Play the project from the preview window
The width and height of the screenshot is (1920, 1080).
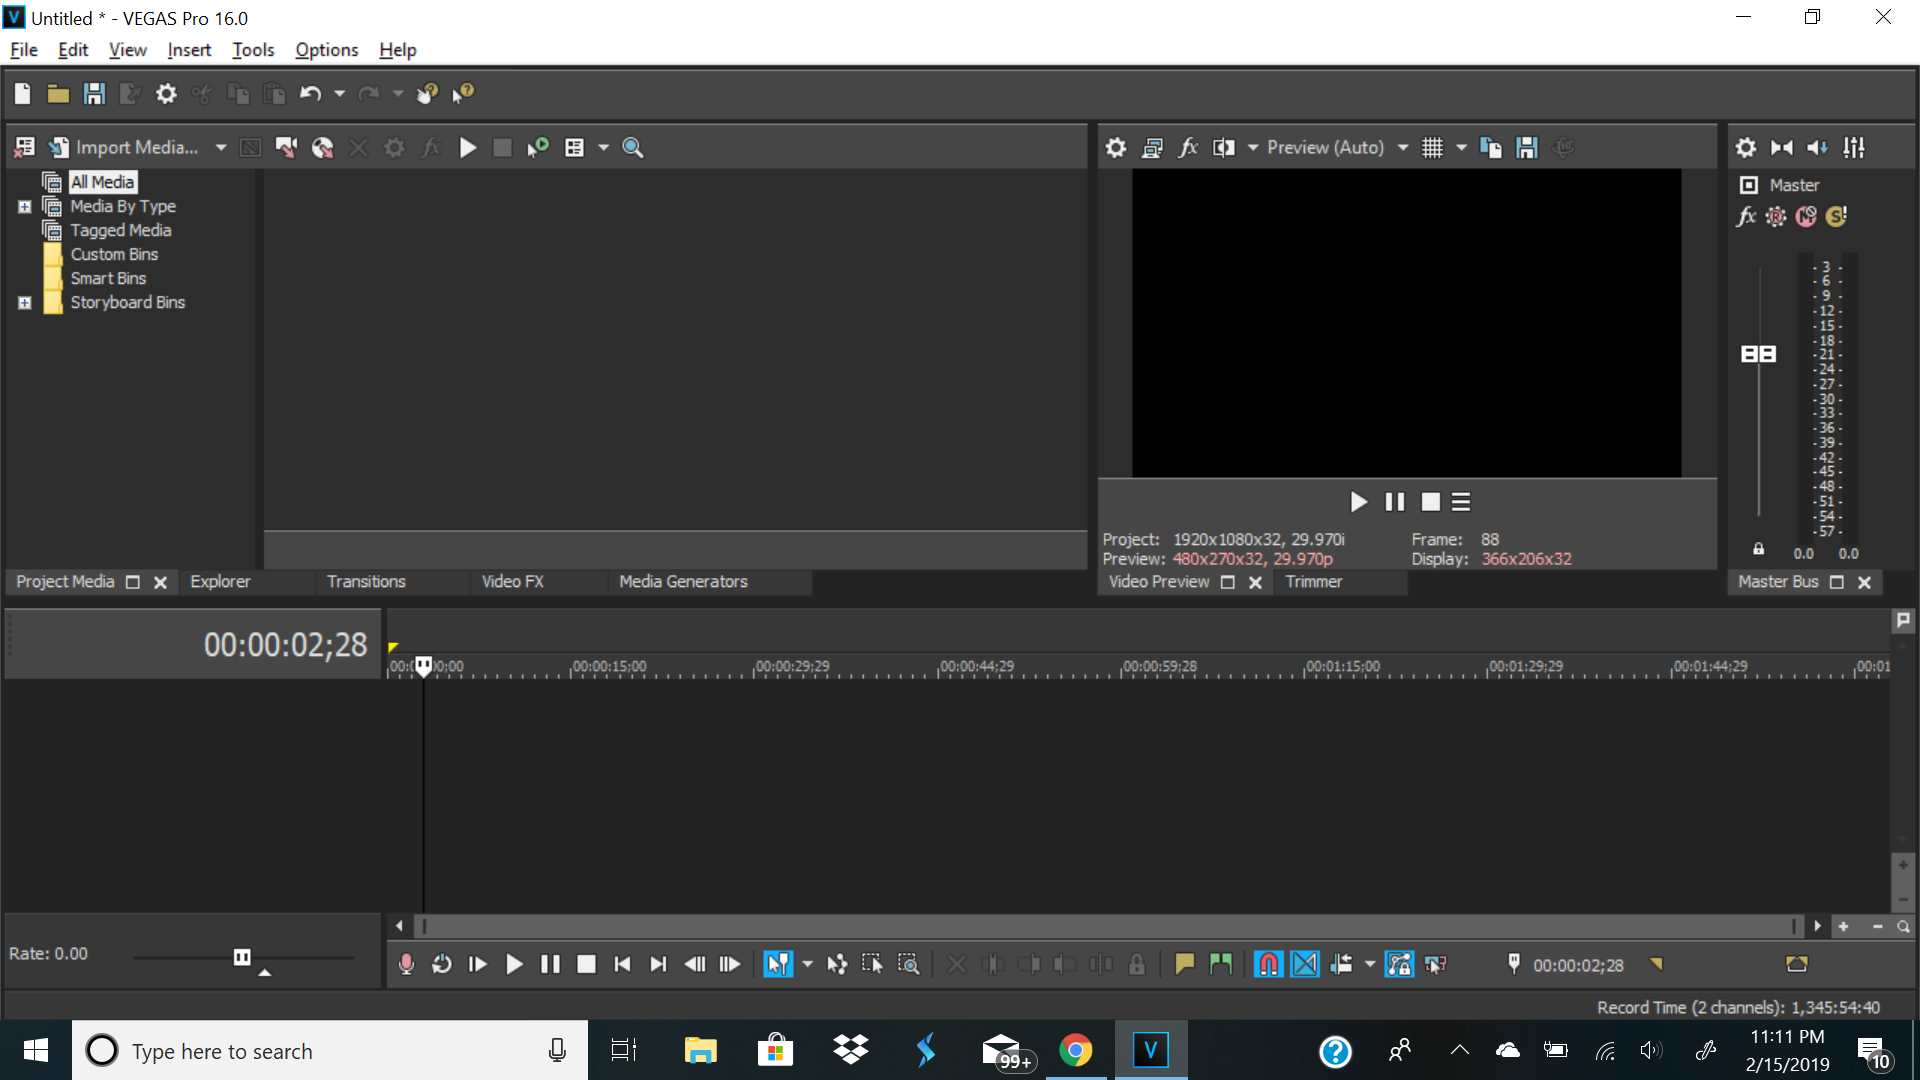(x=1358, y=501)
